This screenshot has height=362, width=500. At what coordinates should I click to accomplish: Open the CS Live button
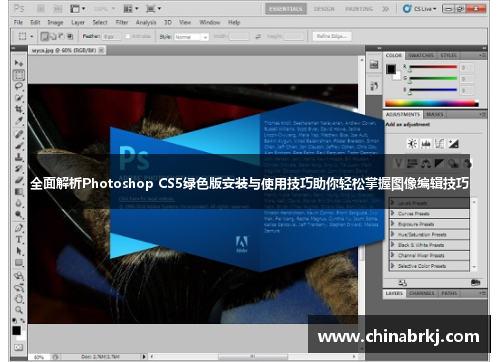420,9
